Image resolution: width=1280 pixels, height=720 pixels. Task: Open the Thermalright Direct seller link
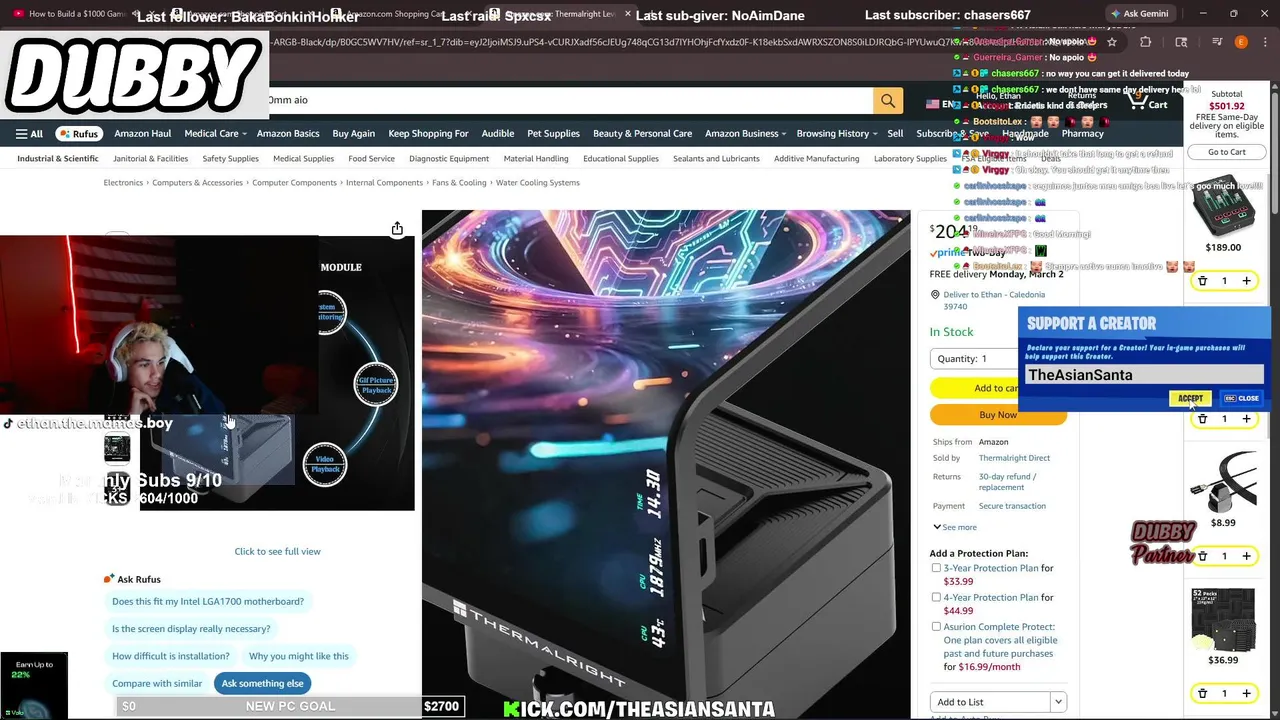1014,458
